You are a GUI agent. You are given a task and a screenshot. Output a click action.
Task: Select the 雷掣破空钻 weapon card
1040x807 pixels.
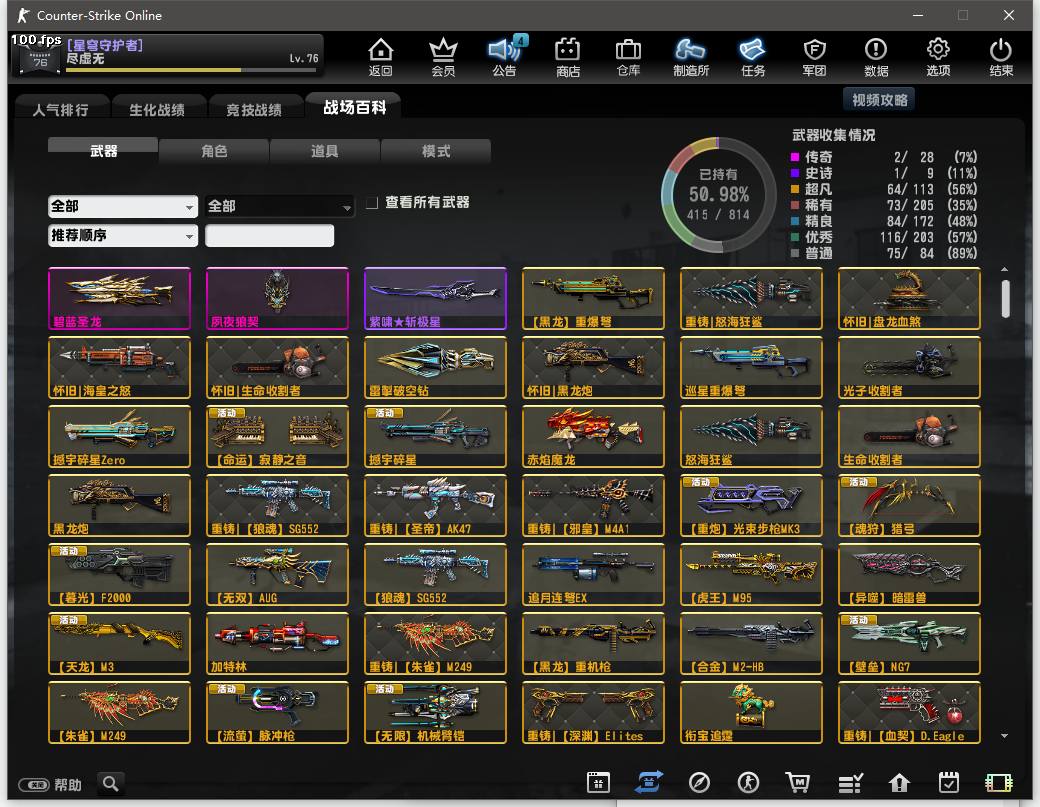pos(435,367)
